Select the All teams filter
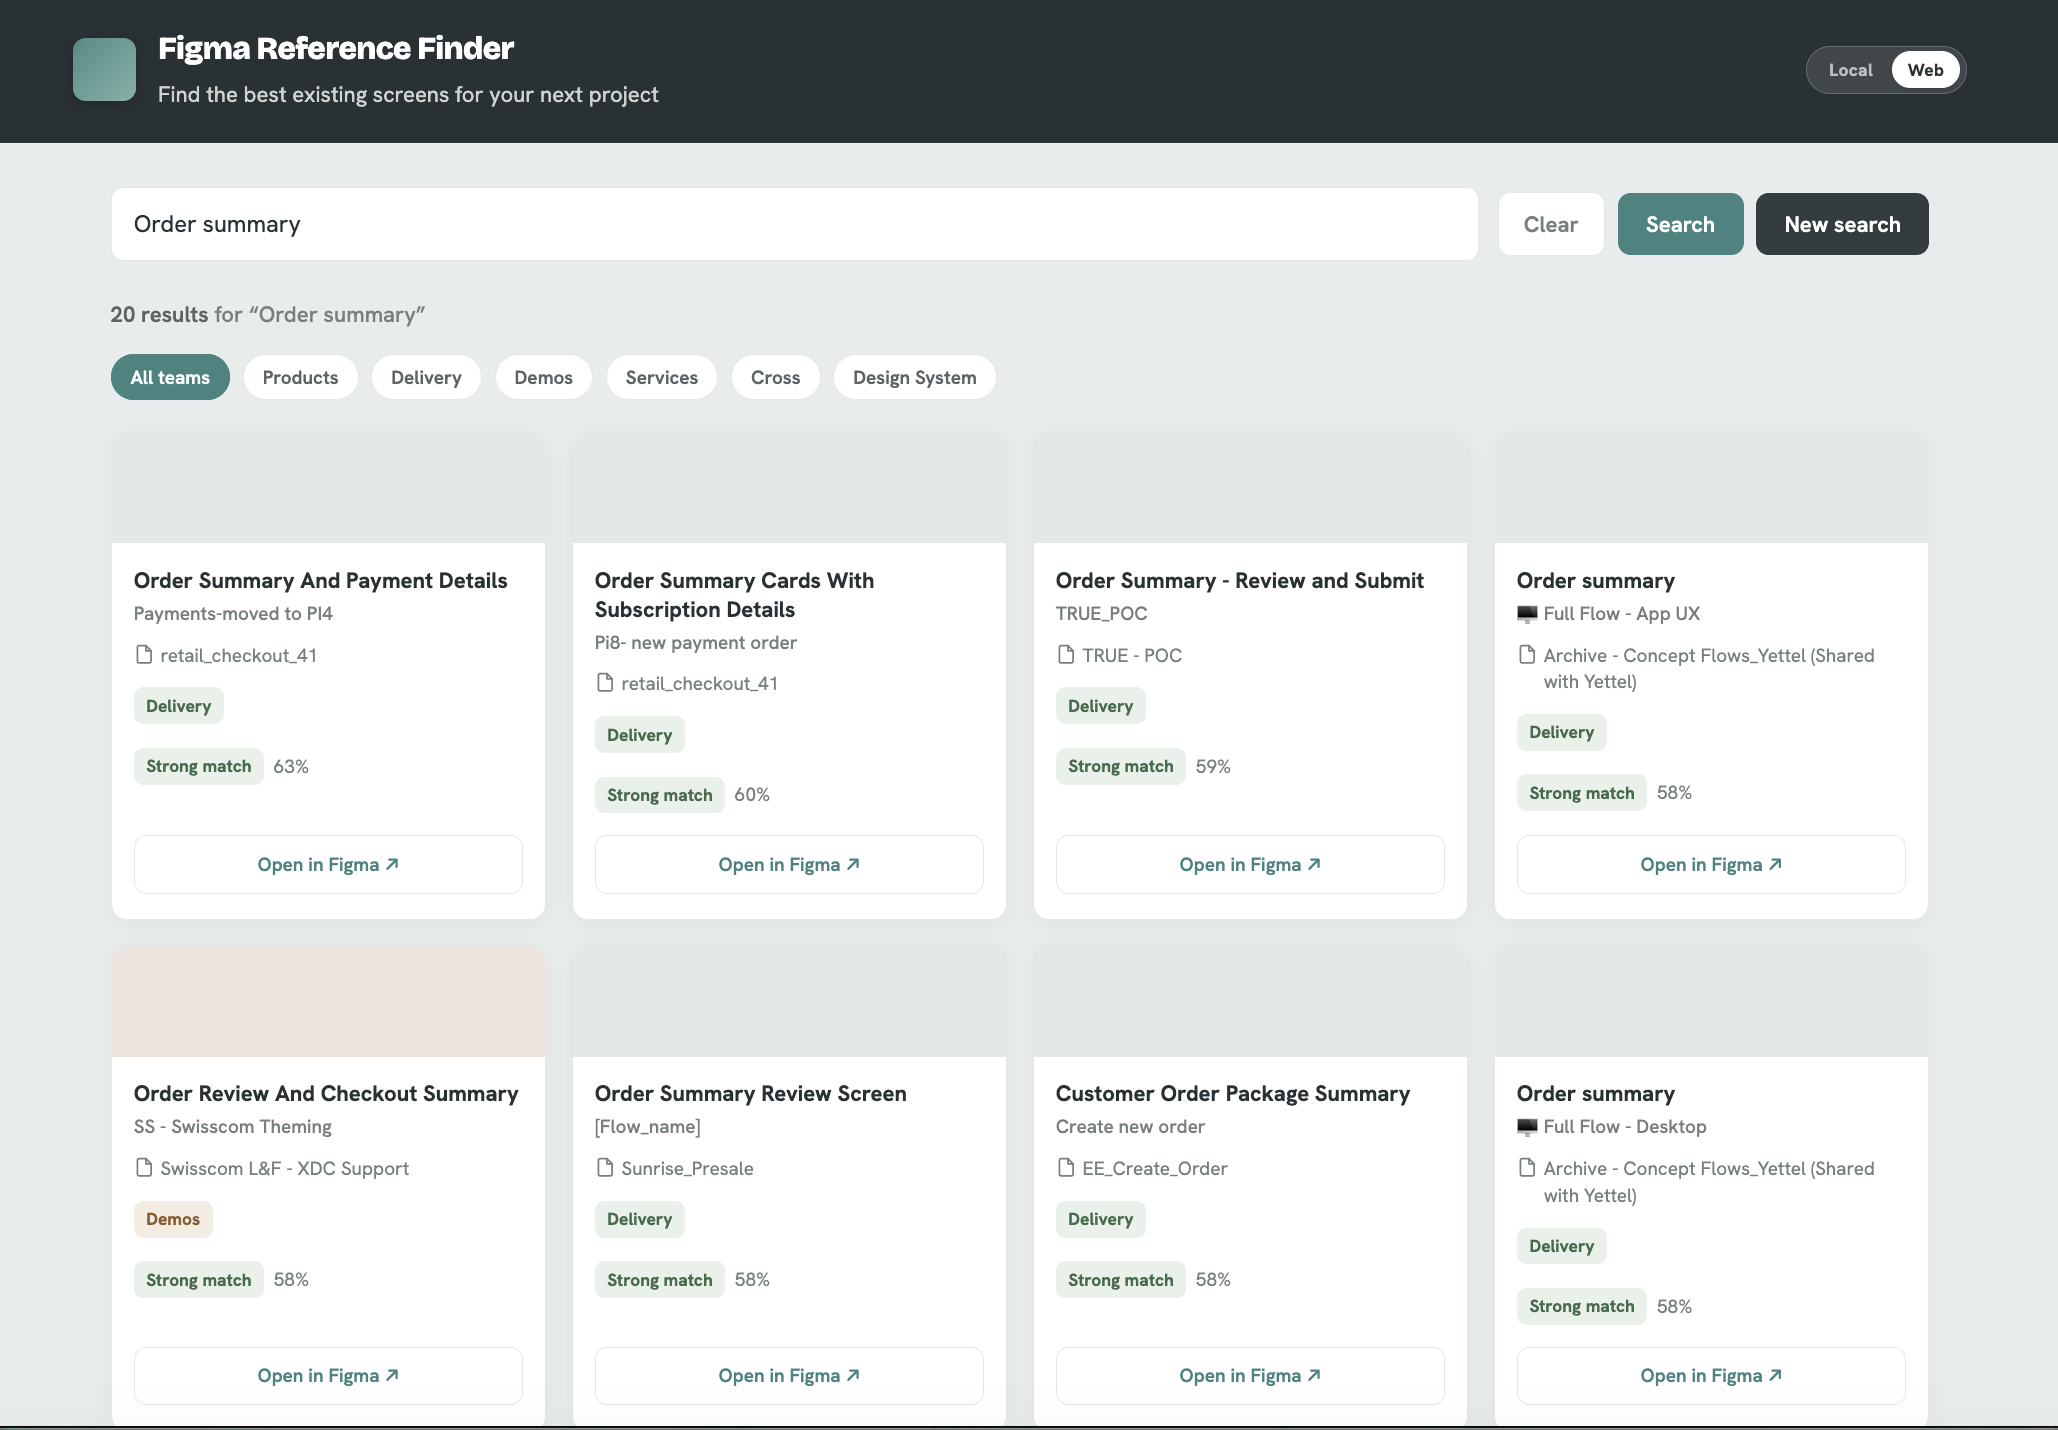This screenshot has width=2058, height=1430. [x=170, y=377]
